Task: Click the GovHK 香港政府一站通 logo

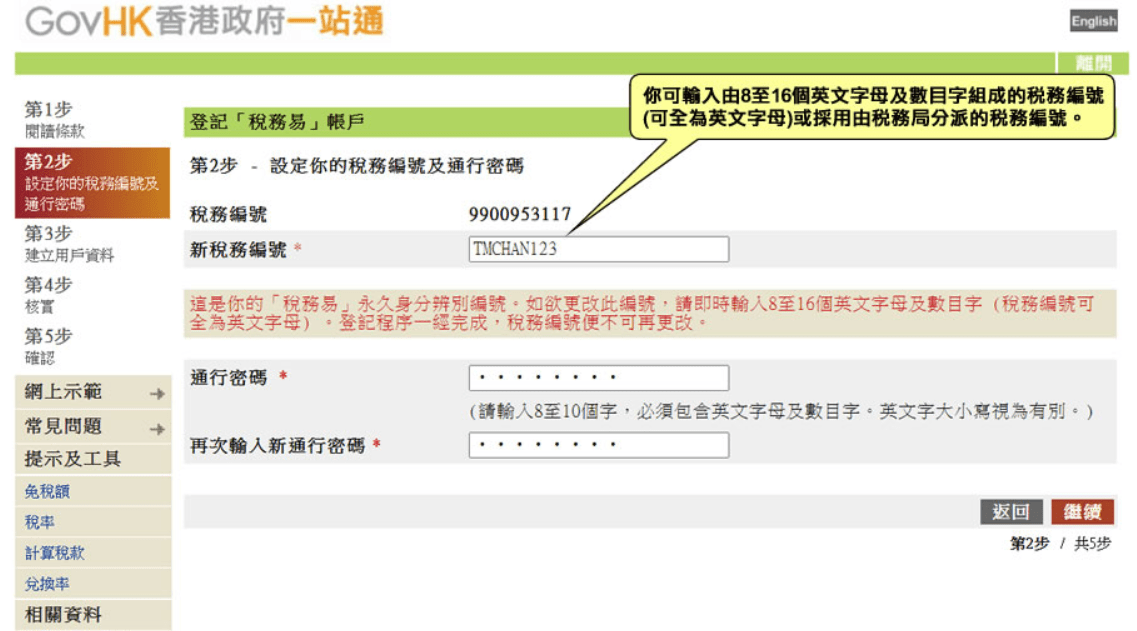Action: point(204,22)
